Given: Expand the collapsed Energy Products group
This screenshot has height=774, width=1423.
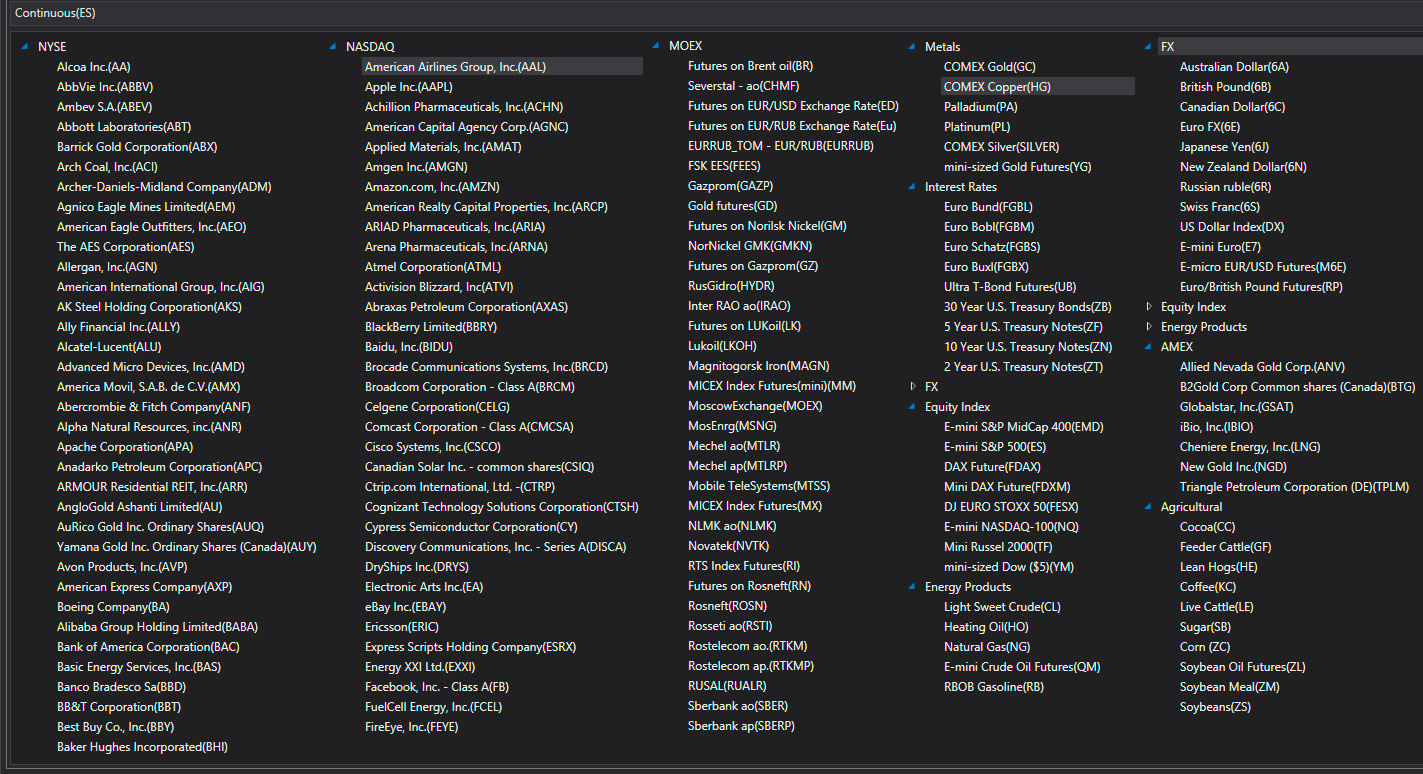Looking at the screenshot, I should [1149, 327].
